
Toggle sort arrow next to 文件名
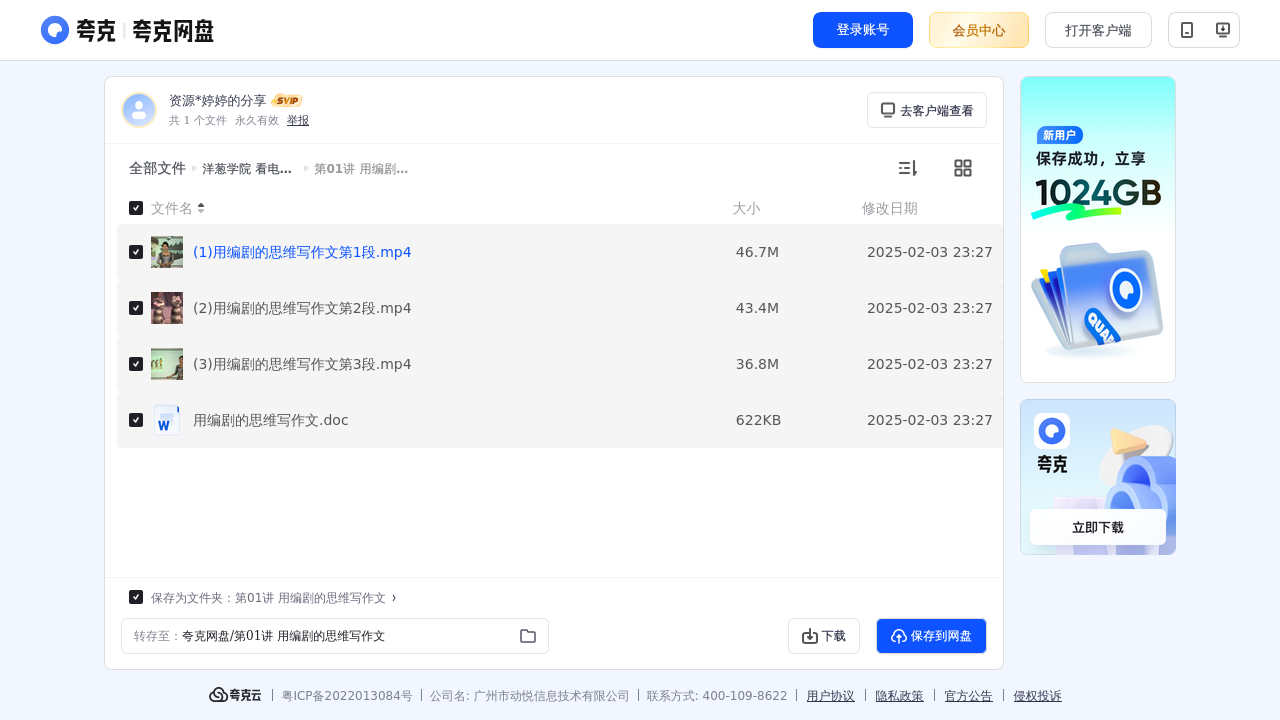(201, 208)
